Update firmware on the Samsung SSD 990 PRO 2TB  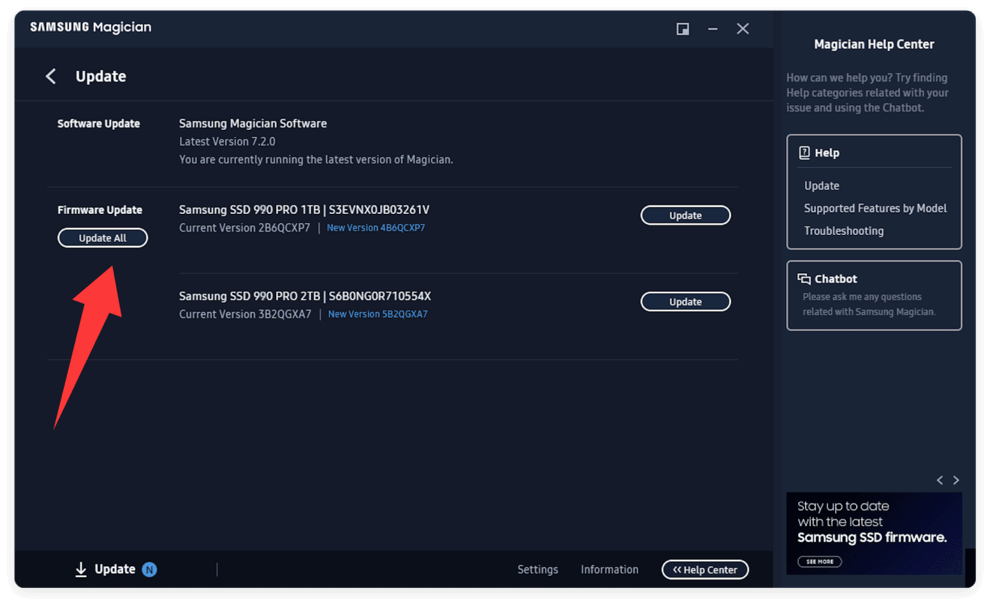point(685,301)
